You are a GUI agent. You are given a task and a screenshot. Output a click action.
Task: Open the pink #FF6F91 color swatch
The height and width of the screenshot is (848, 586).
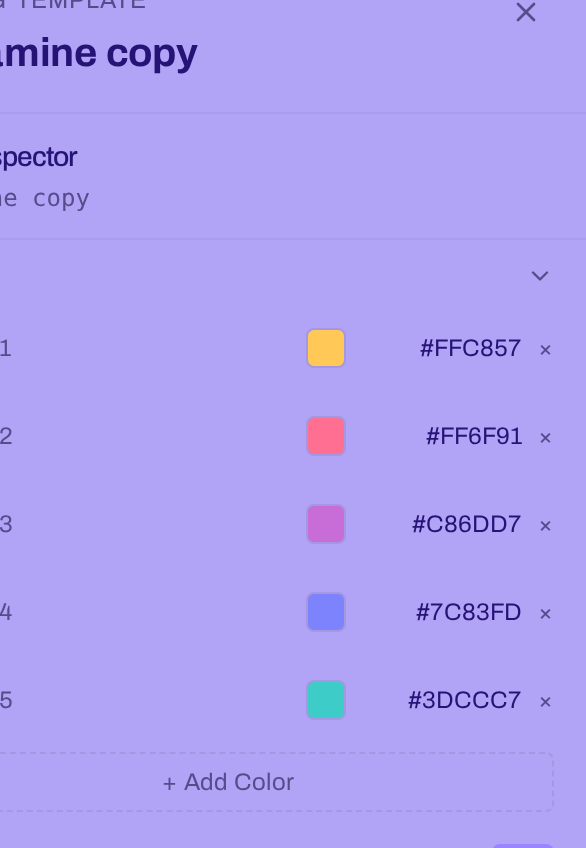(x=326, y=436)
